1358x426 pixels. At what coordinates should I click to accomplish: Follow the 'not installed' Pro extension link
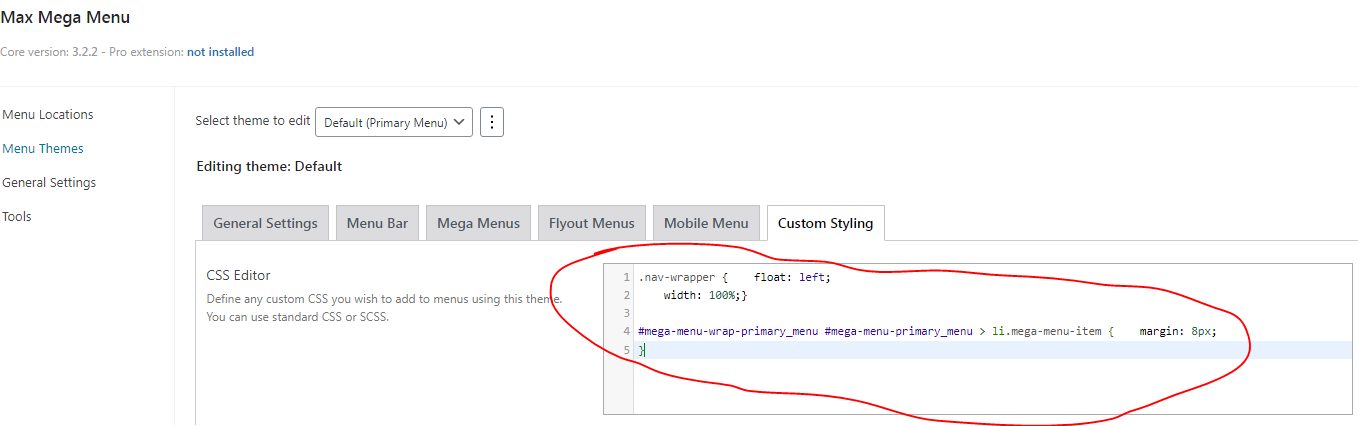click(220, 51)
